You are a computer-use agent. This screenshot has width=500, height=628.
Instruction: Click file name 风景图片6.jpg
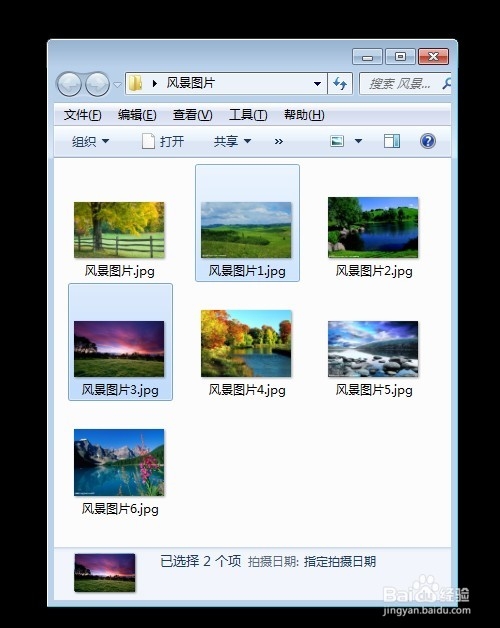coord(120,509)
